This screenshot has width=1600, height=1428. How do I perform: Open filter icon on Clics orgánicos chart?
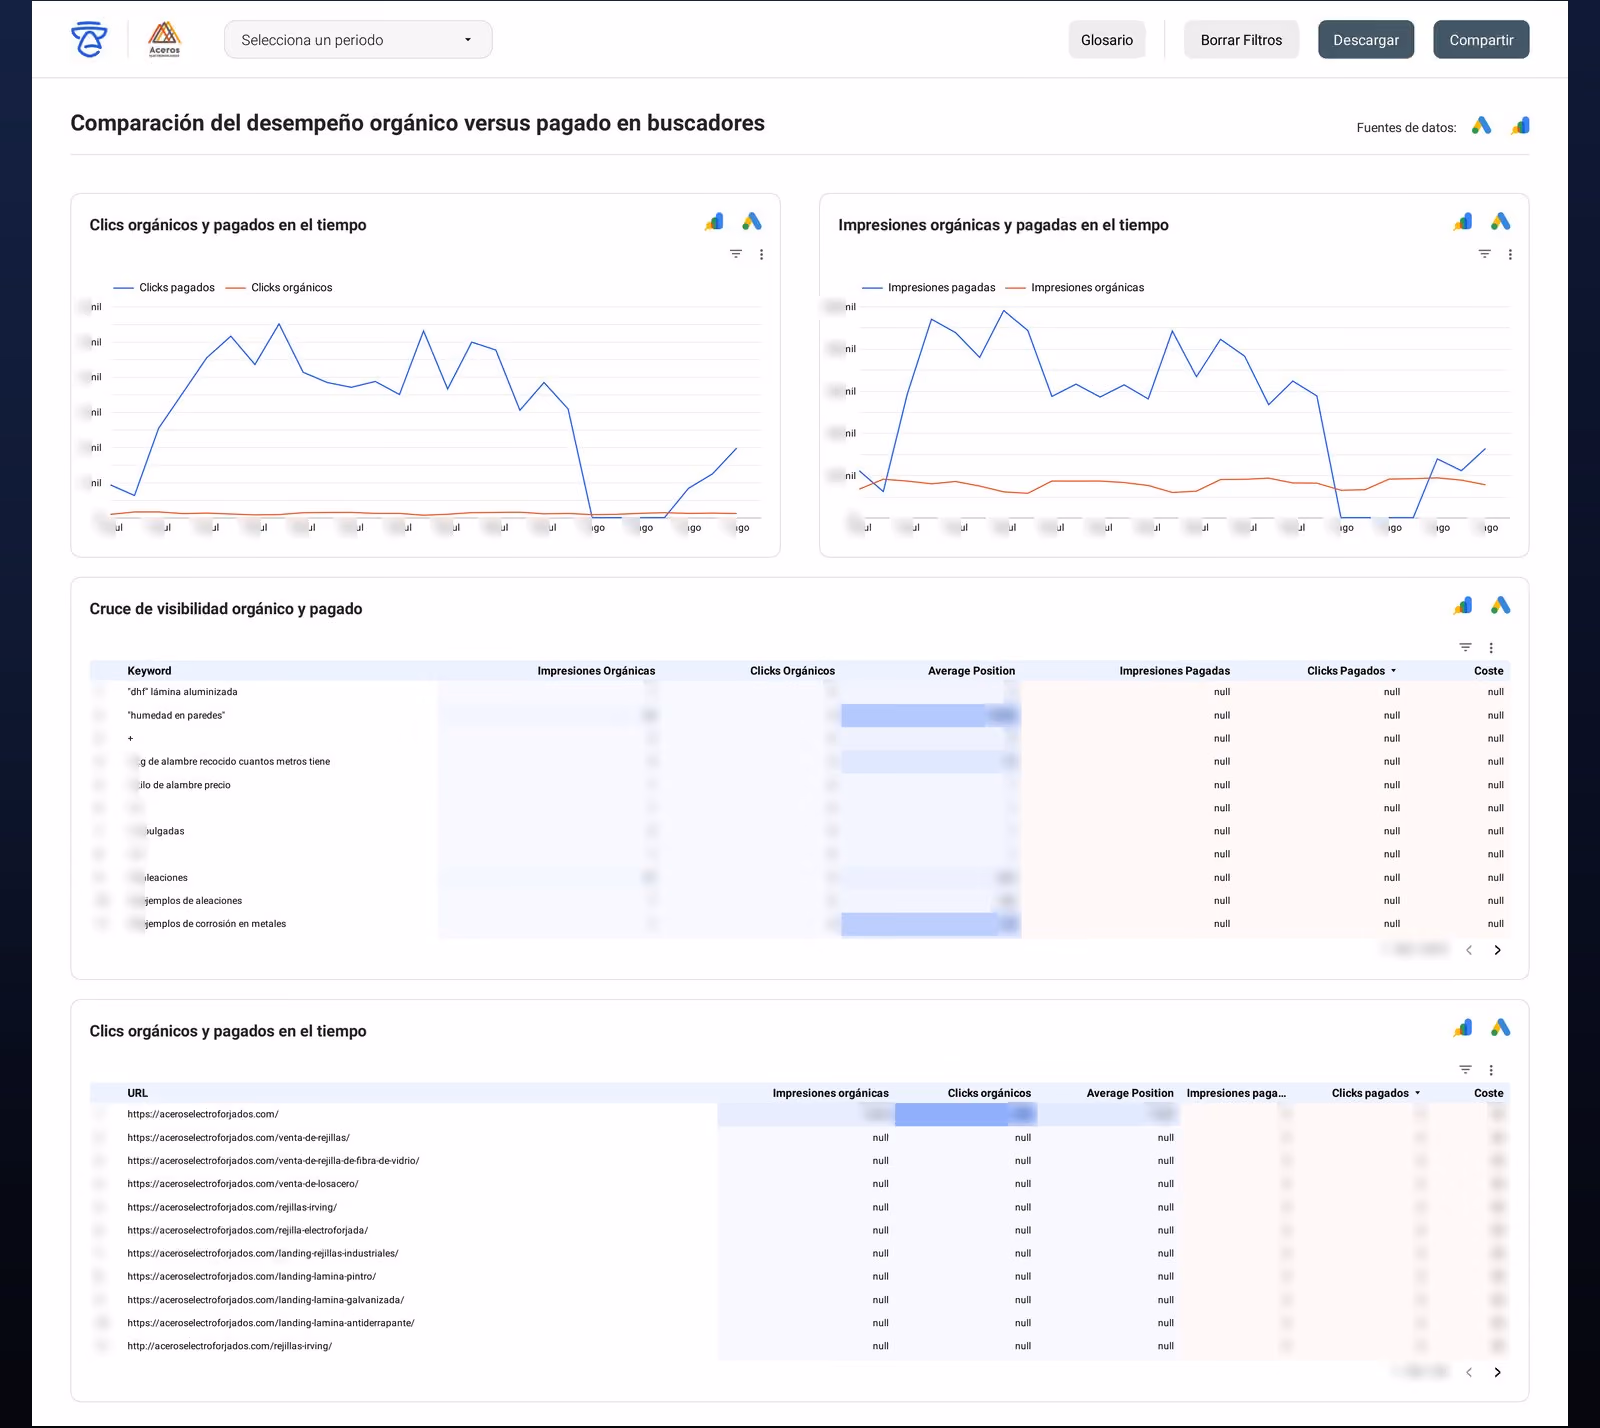(x=736, y=254)
